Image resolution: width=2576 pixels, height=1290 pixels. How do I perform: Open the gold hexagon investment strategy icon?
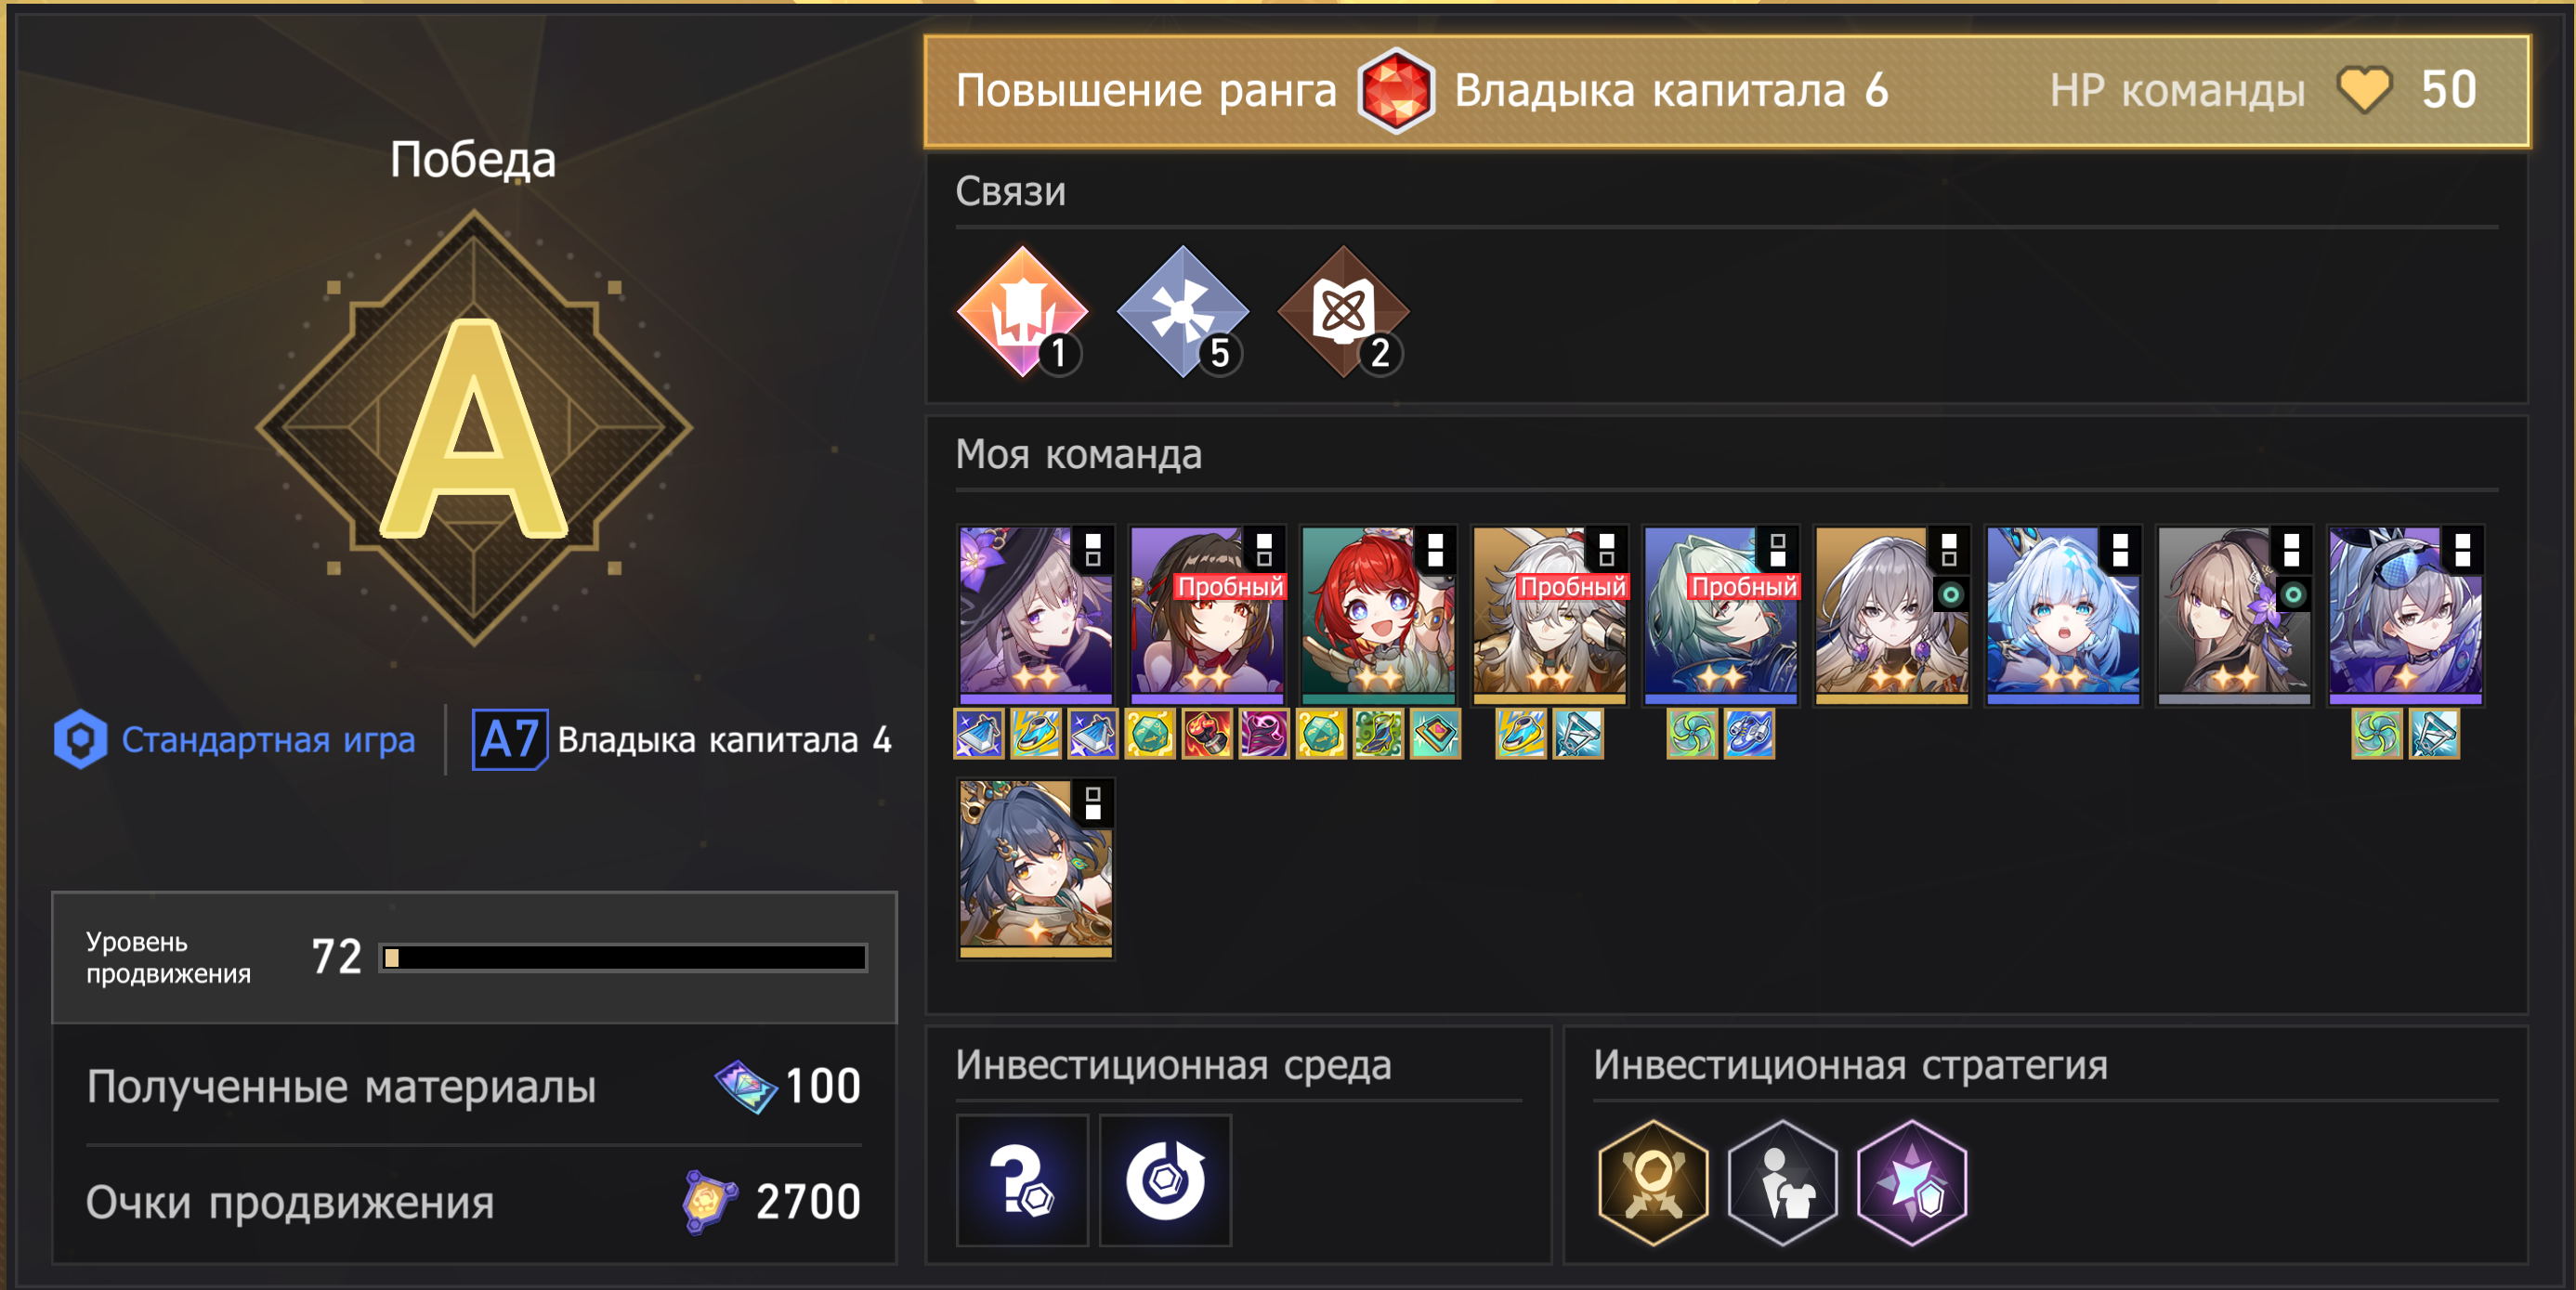pyautogui.click(x=1653, y=1182)
